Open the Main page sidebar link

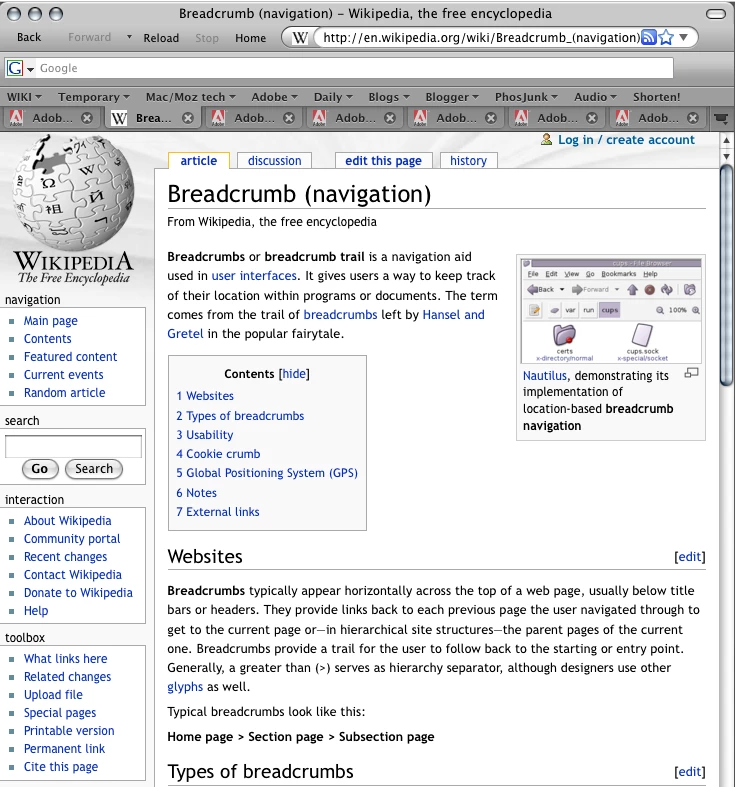(x=51, y=321)
